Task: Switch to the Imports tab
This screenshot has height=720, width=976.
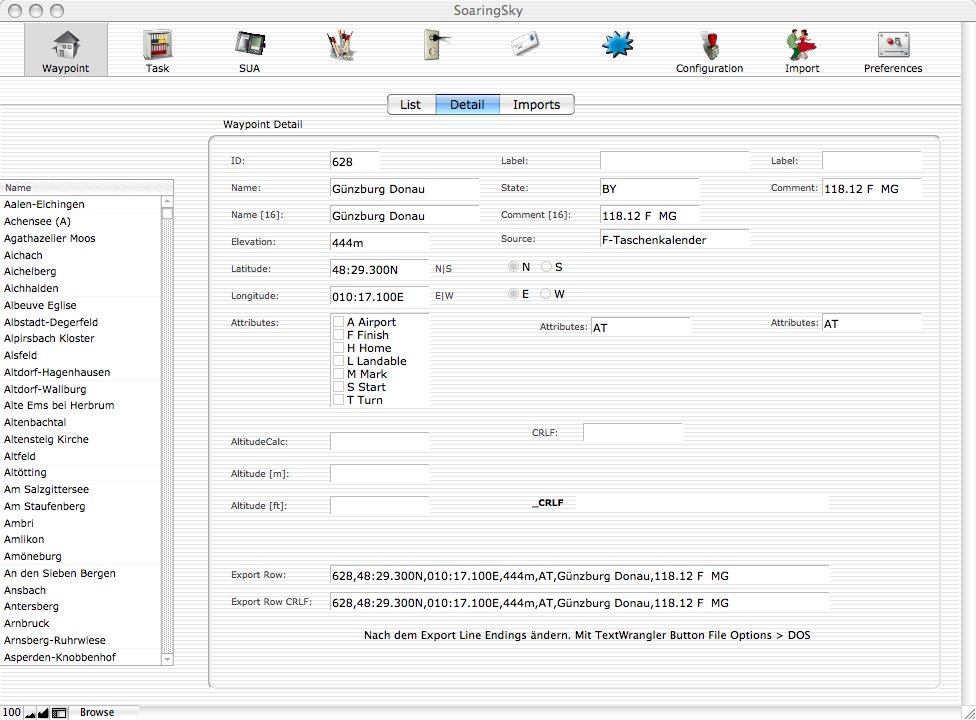Action: (x=537, y=105)
